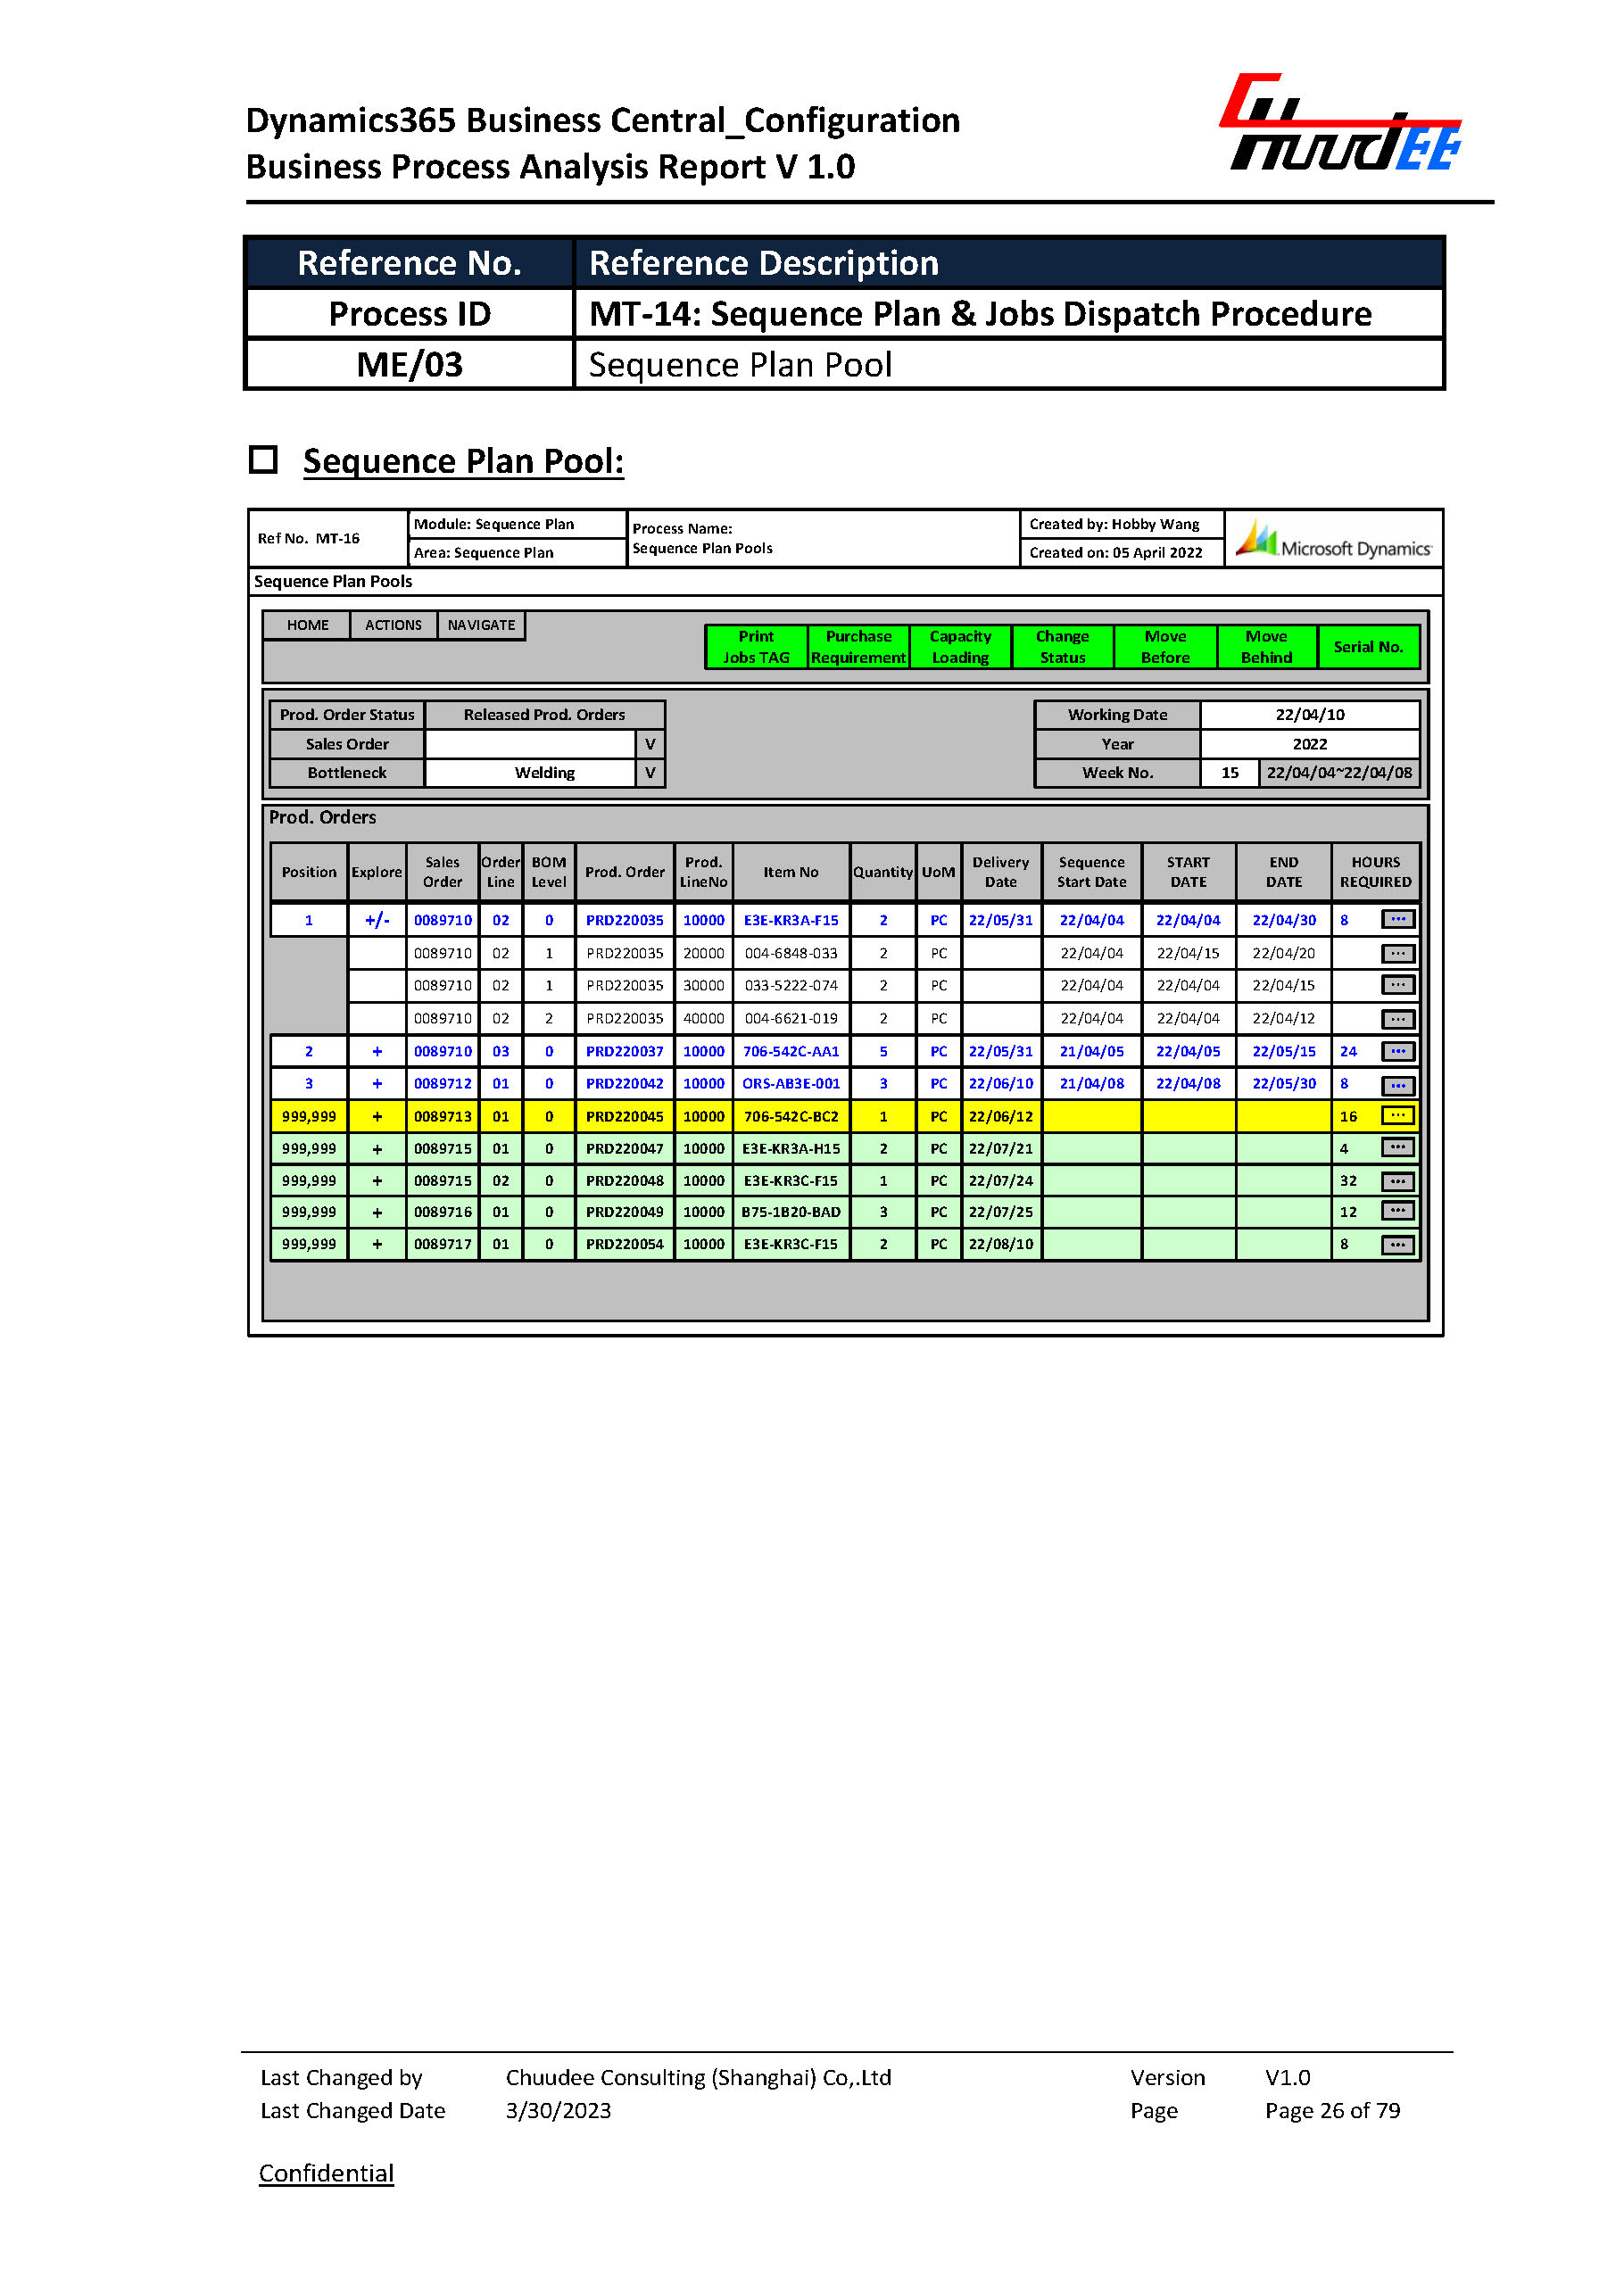Expand position 2 row plus sign

pyautogui.click(x=377, y=1052)
